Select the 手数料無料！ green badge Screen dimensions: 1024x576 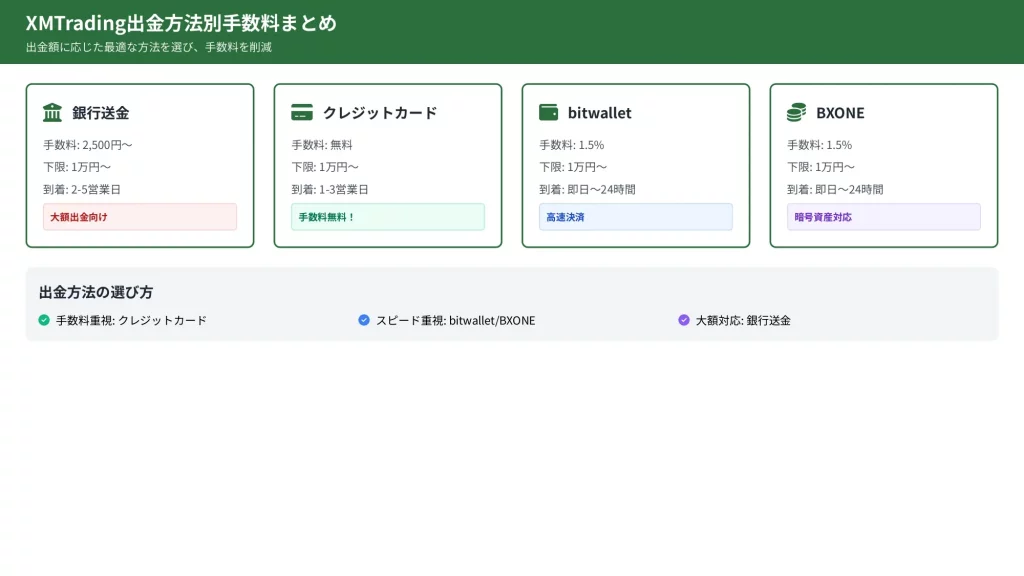click(x=388, y=217)
